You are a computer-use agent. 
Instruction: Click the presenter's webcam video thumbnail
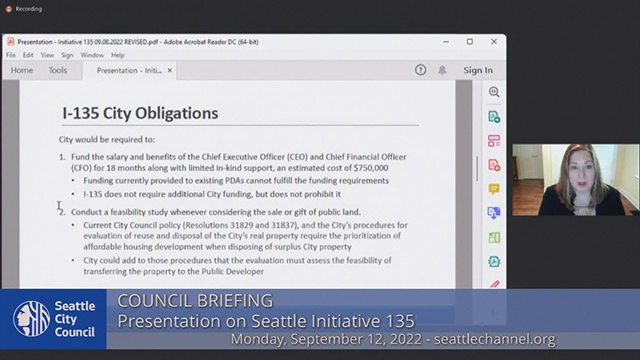576,180
